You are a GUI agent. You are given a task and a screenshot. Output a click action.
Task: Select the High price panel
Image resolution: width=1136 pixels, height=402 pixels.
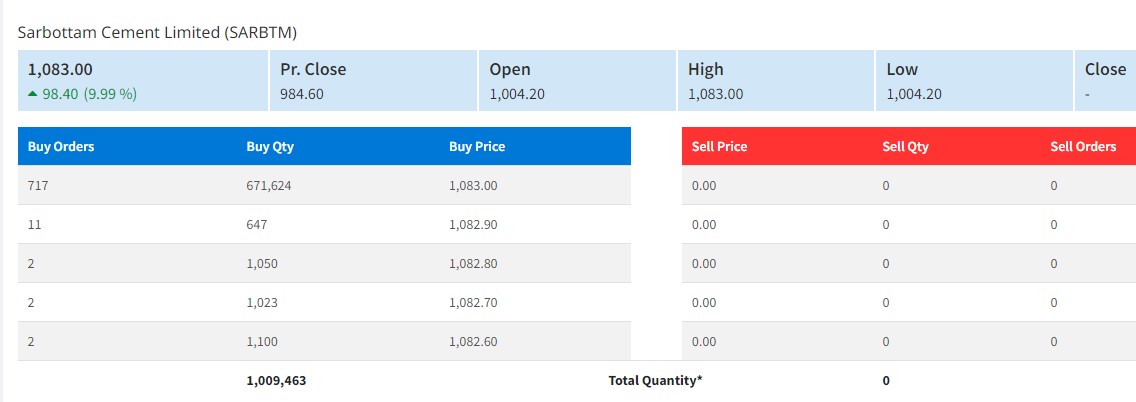(x=775, y=81)
